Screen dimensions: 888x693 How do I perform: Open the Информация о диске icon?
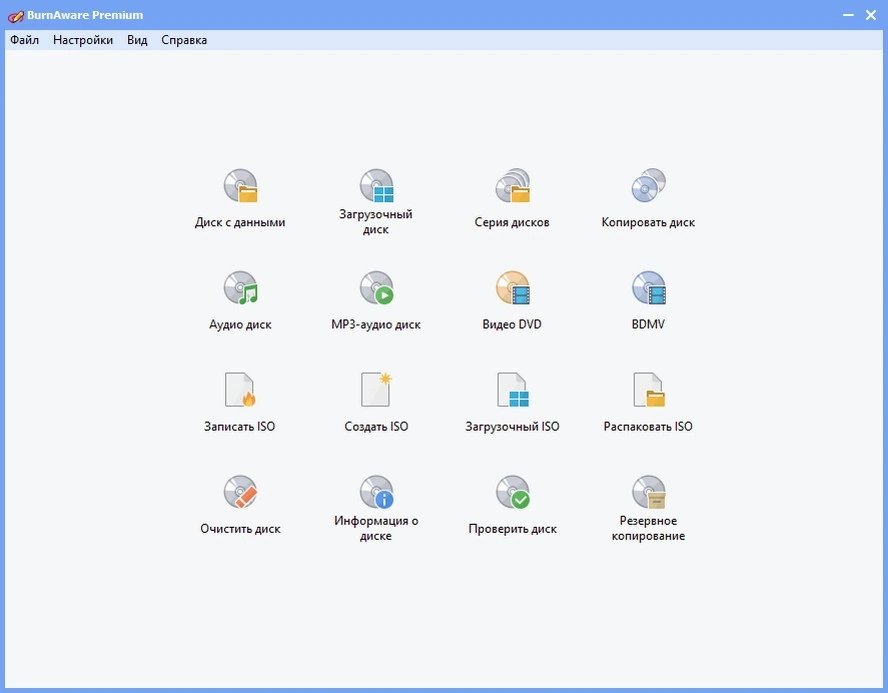(377, 491)
